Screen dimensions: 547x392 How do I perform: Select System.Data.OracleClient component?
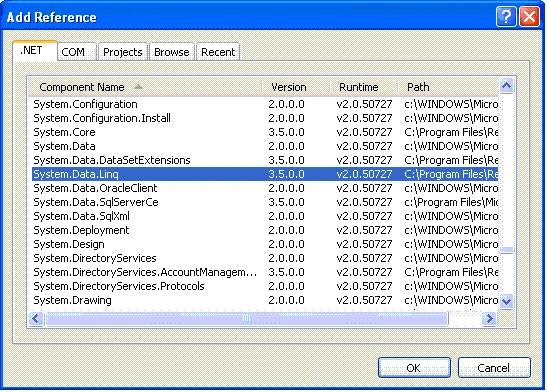point(265,188)
